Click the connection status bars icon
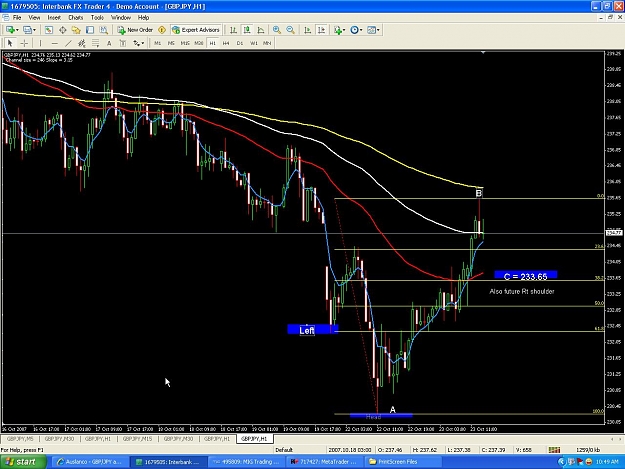The height and width of the screenshot is (469, 625). pyautogui.click(x=554, y=450)
